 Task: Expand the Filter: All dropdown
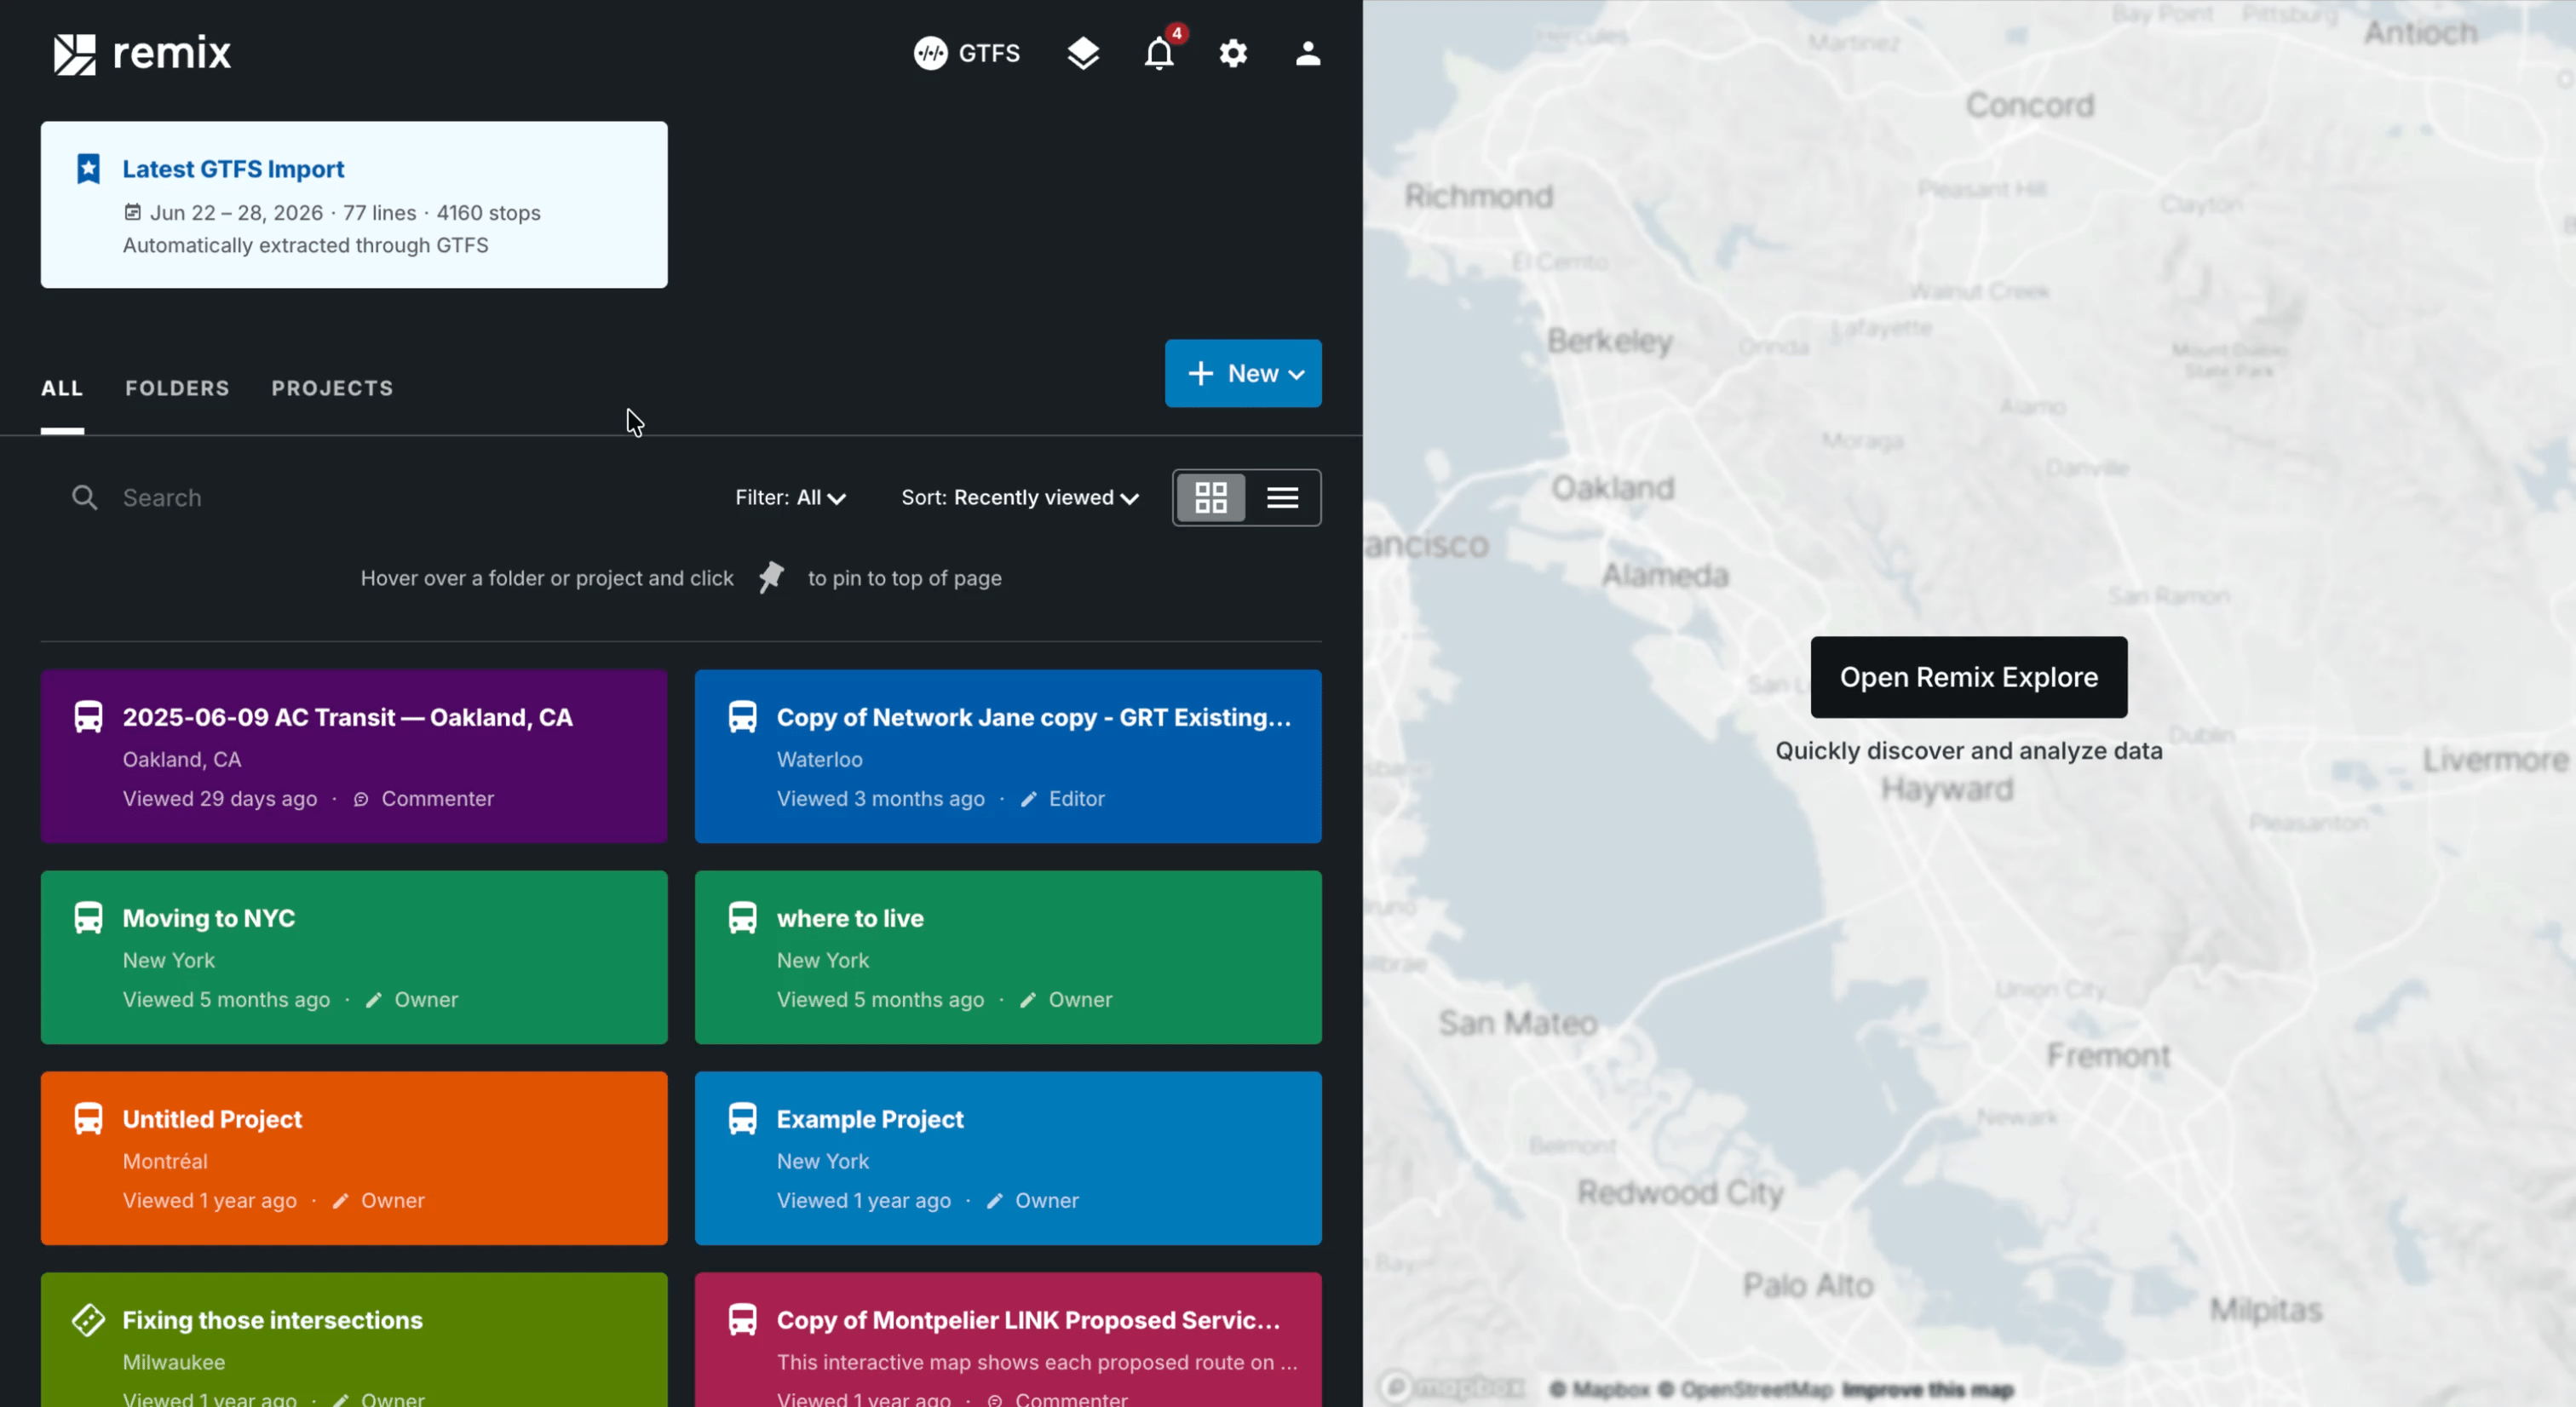tap(790, 498)
